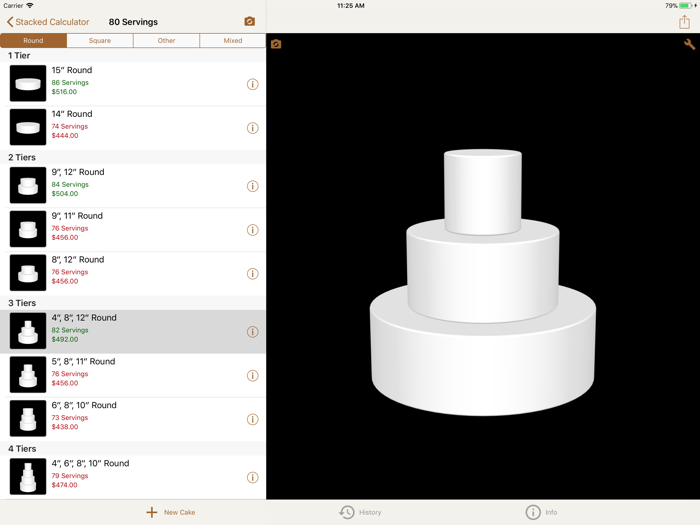Tap the 3D cake model preview
The image size is (700, 525).
(x=483, y=283)
